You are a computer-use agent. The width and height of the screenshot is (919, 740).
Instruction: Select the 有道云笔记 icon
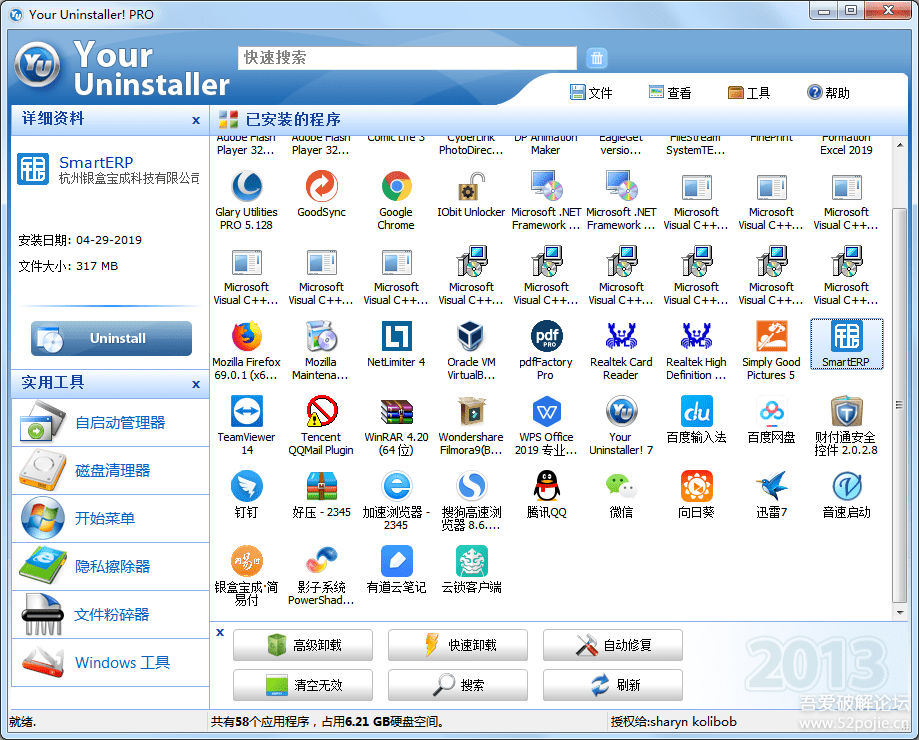click(x=396, y=561)
